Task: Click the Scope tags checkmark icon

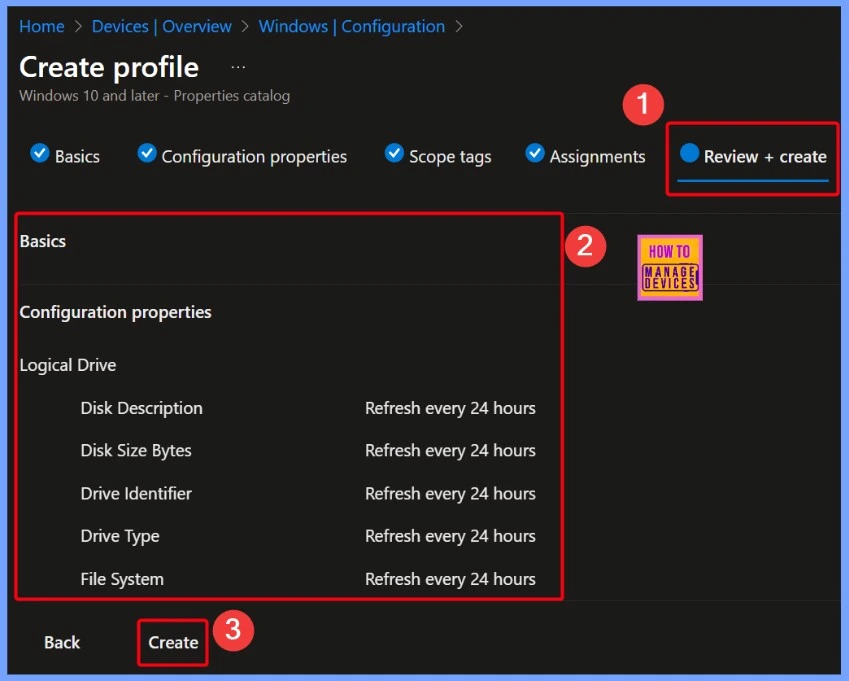Action: [x=394, y=153]
